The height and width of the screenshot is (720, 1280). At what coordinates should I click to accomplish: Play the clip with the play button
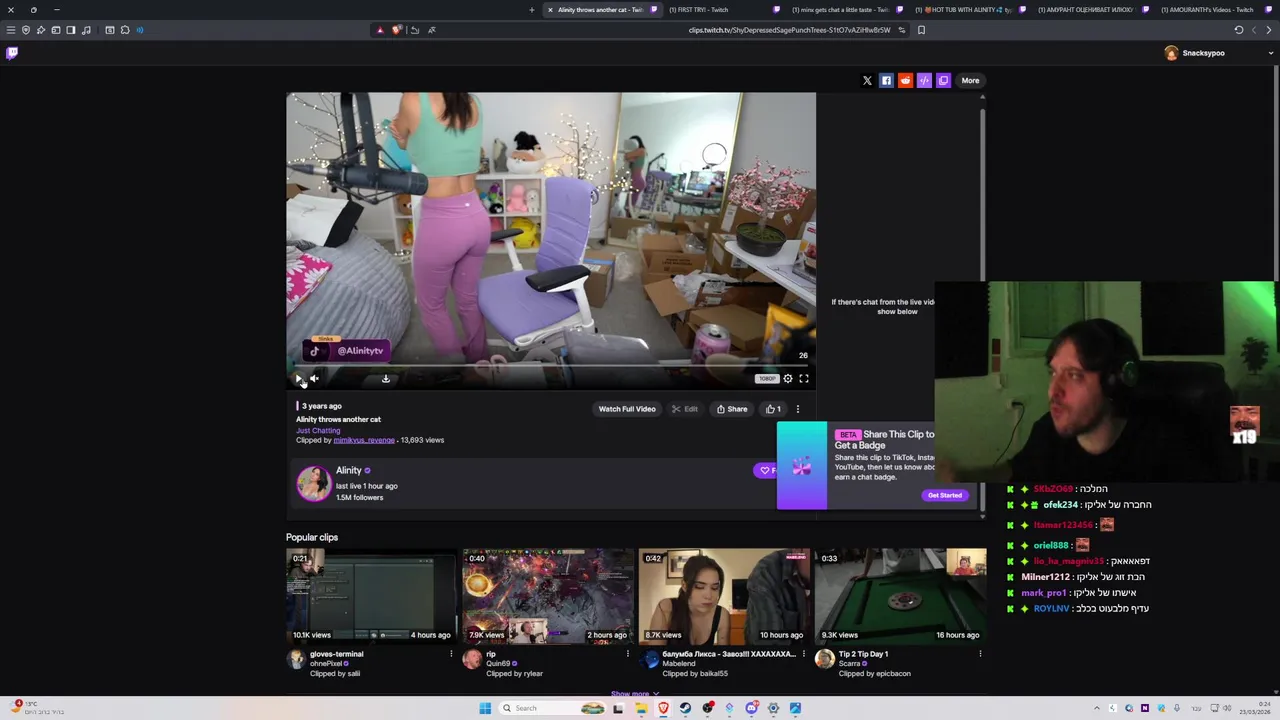[x=298, y=378]
